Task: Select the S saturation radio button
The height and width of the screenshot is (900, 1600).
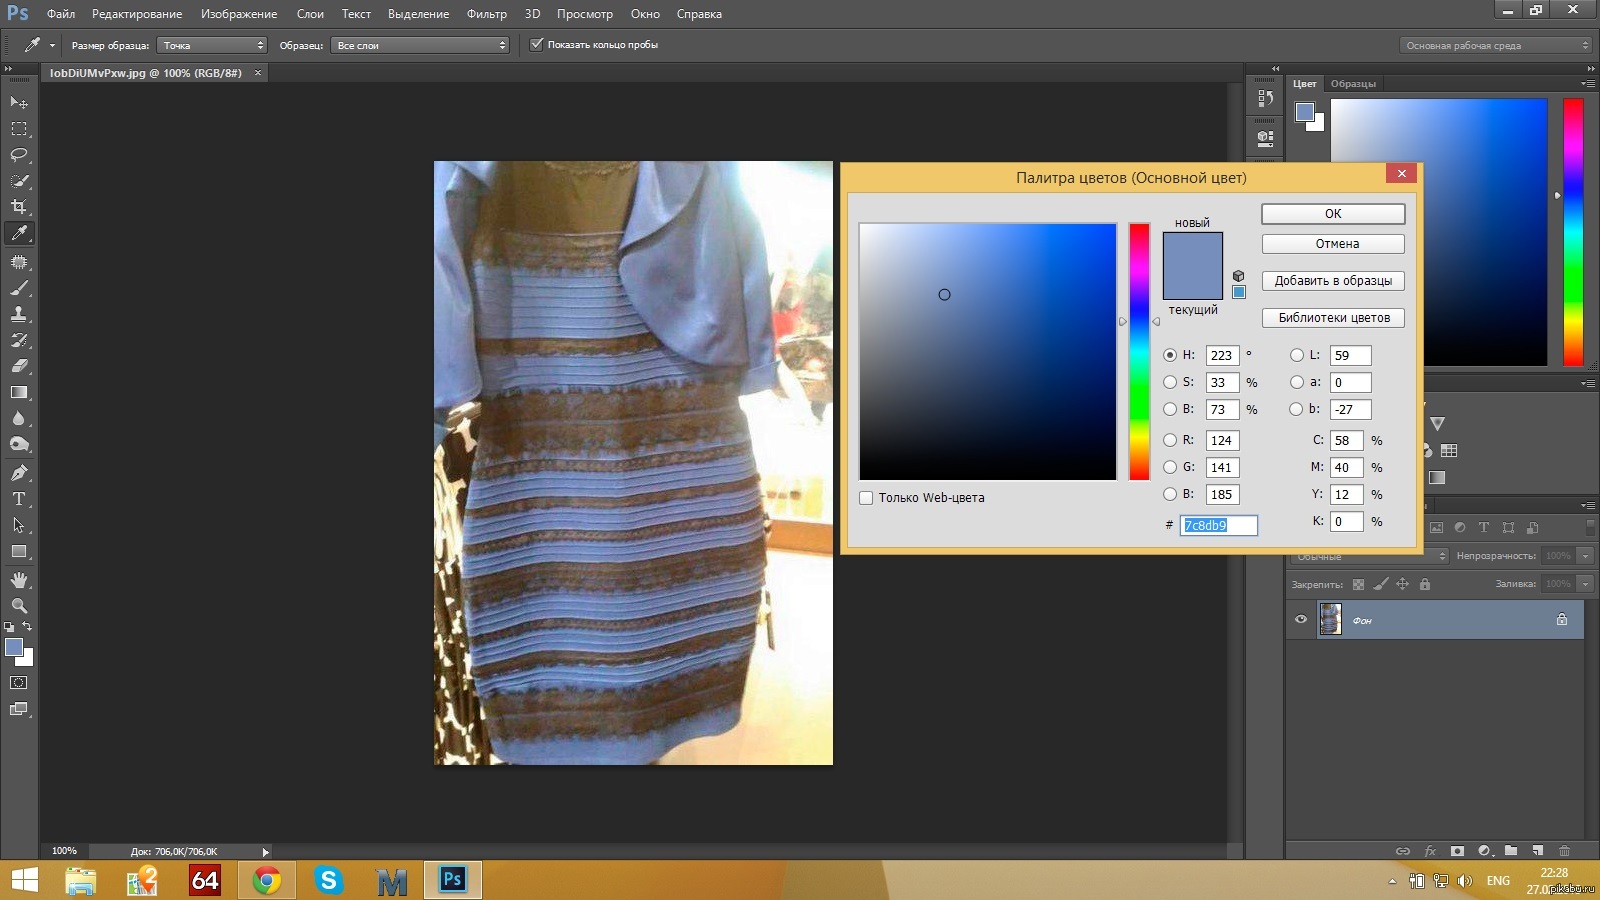Action: (1170, 382)
